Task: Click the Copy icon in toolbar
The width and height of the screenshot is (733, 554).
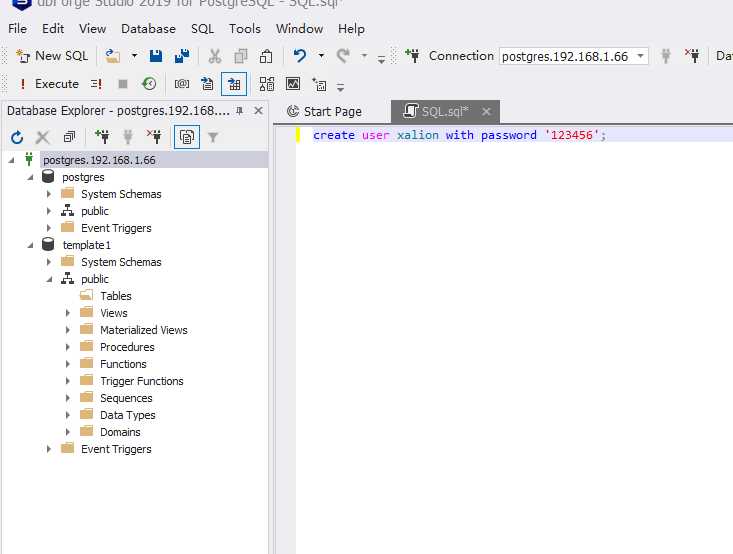Action: coord(241,56)
